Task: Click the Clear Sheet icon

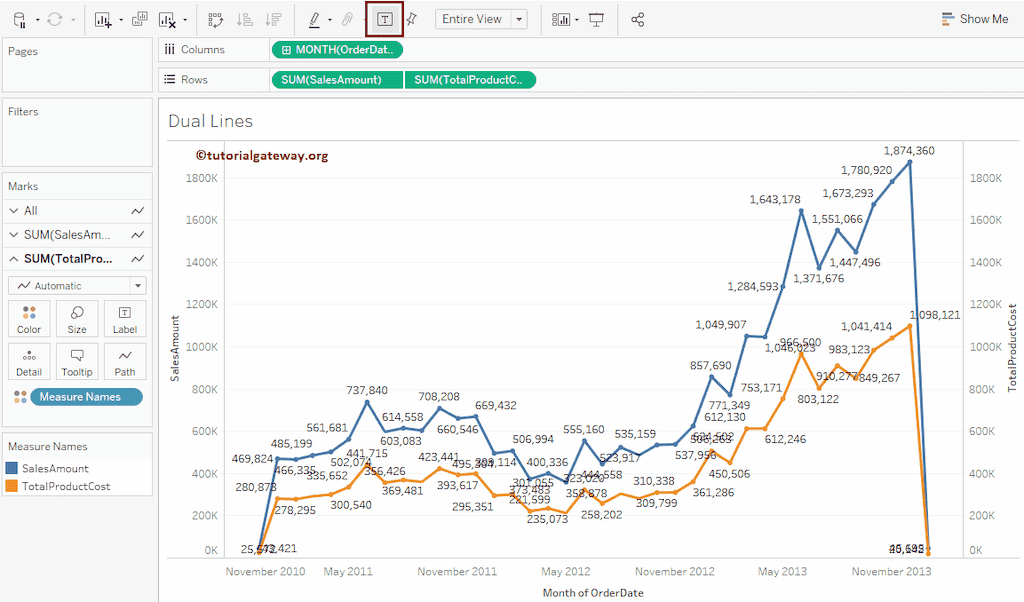Action: [x=166, y=19]
